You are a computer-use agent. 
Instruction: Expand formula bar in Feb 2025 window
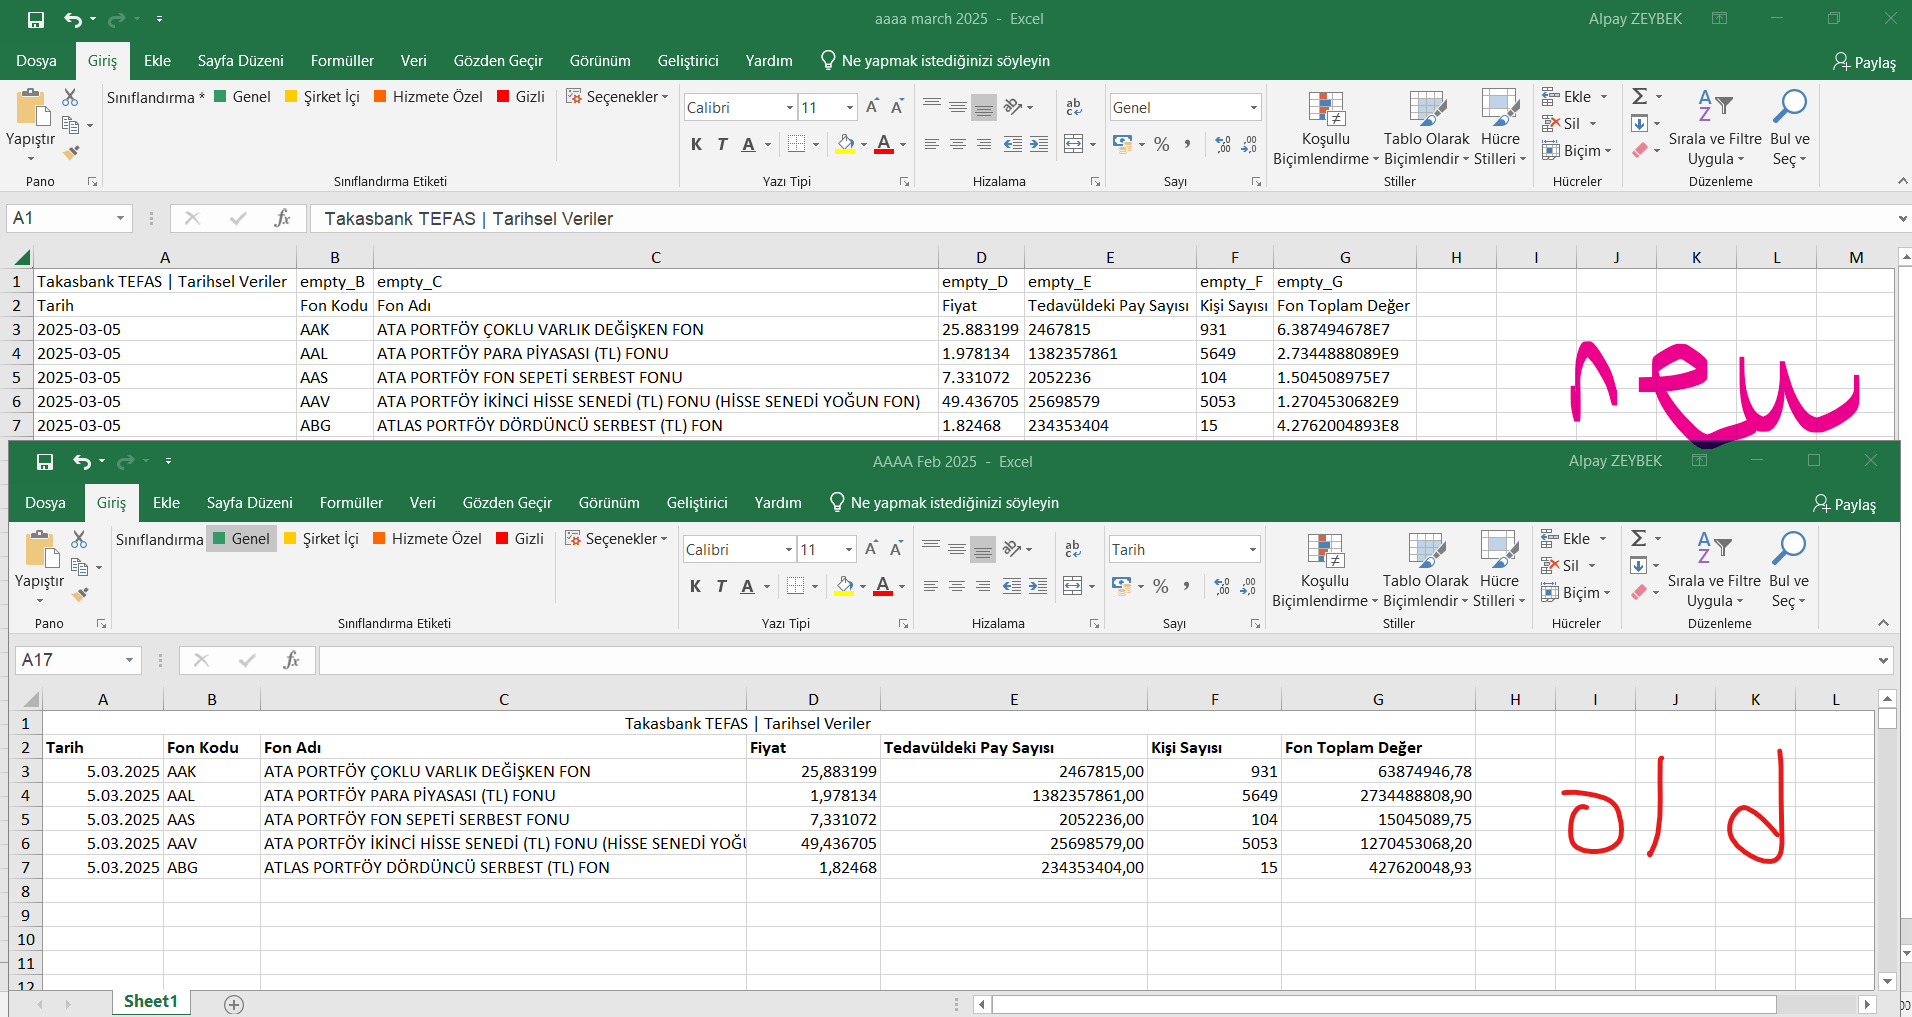tap(1883, 660)
